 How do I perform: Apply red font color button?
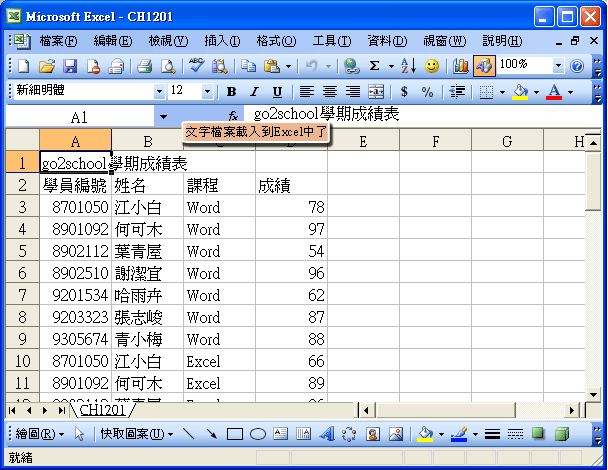554,92
